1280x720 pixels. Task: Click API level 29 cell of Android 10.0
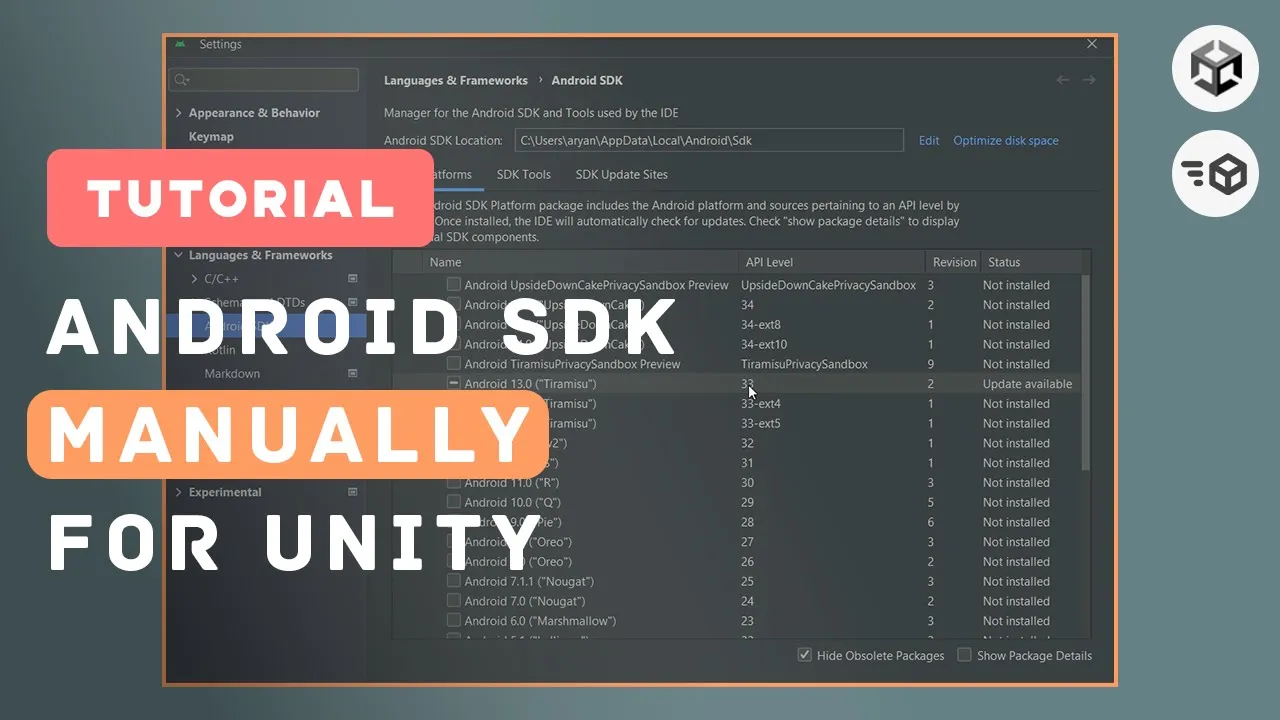click(747, 502)
